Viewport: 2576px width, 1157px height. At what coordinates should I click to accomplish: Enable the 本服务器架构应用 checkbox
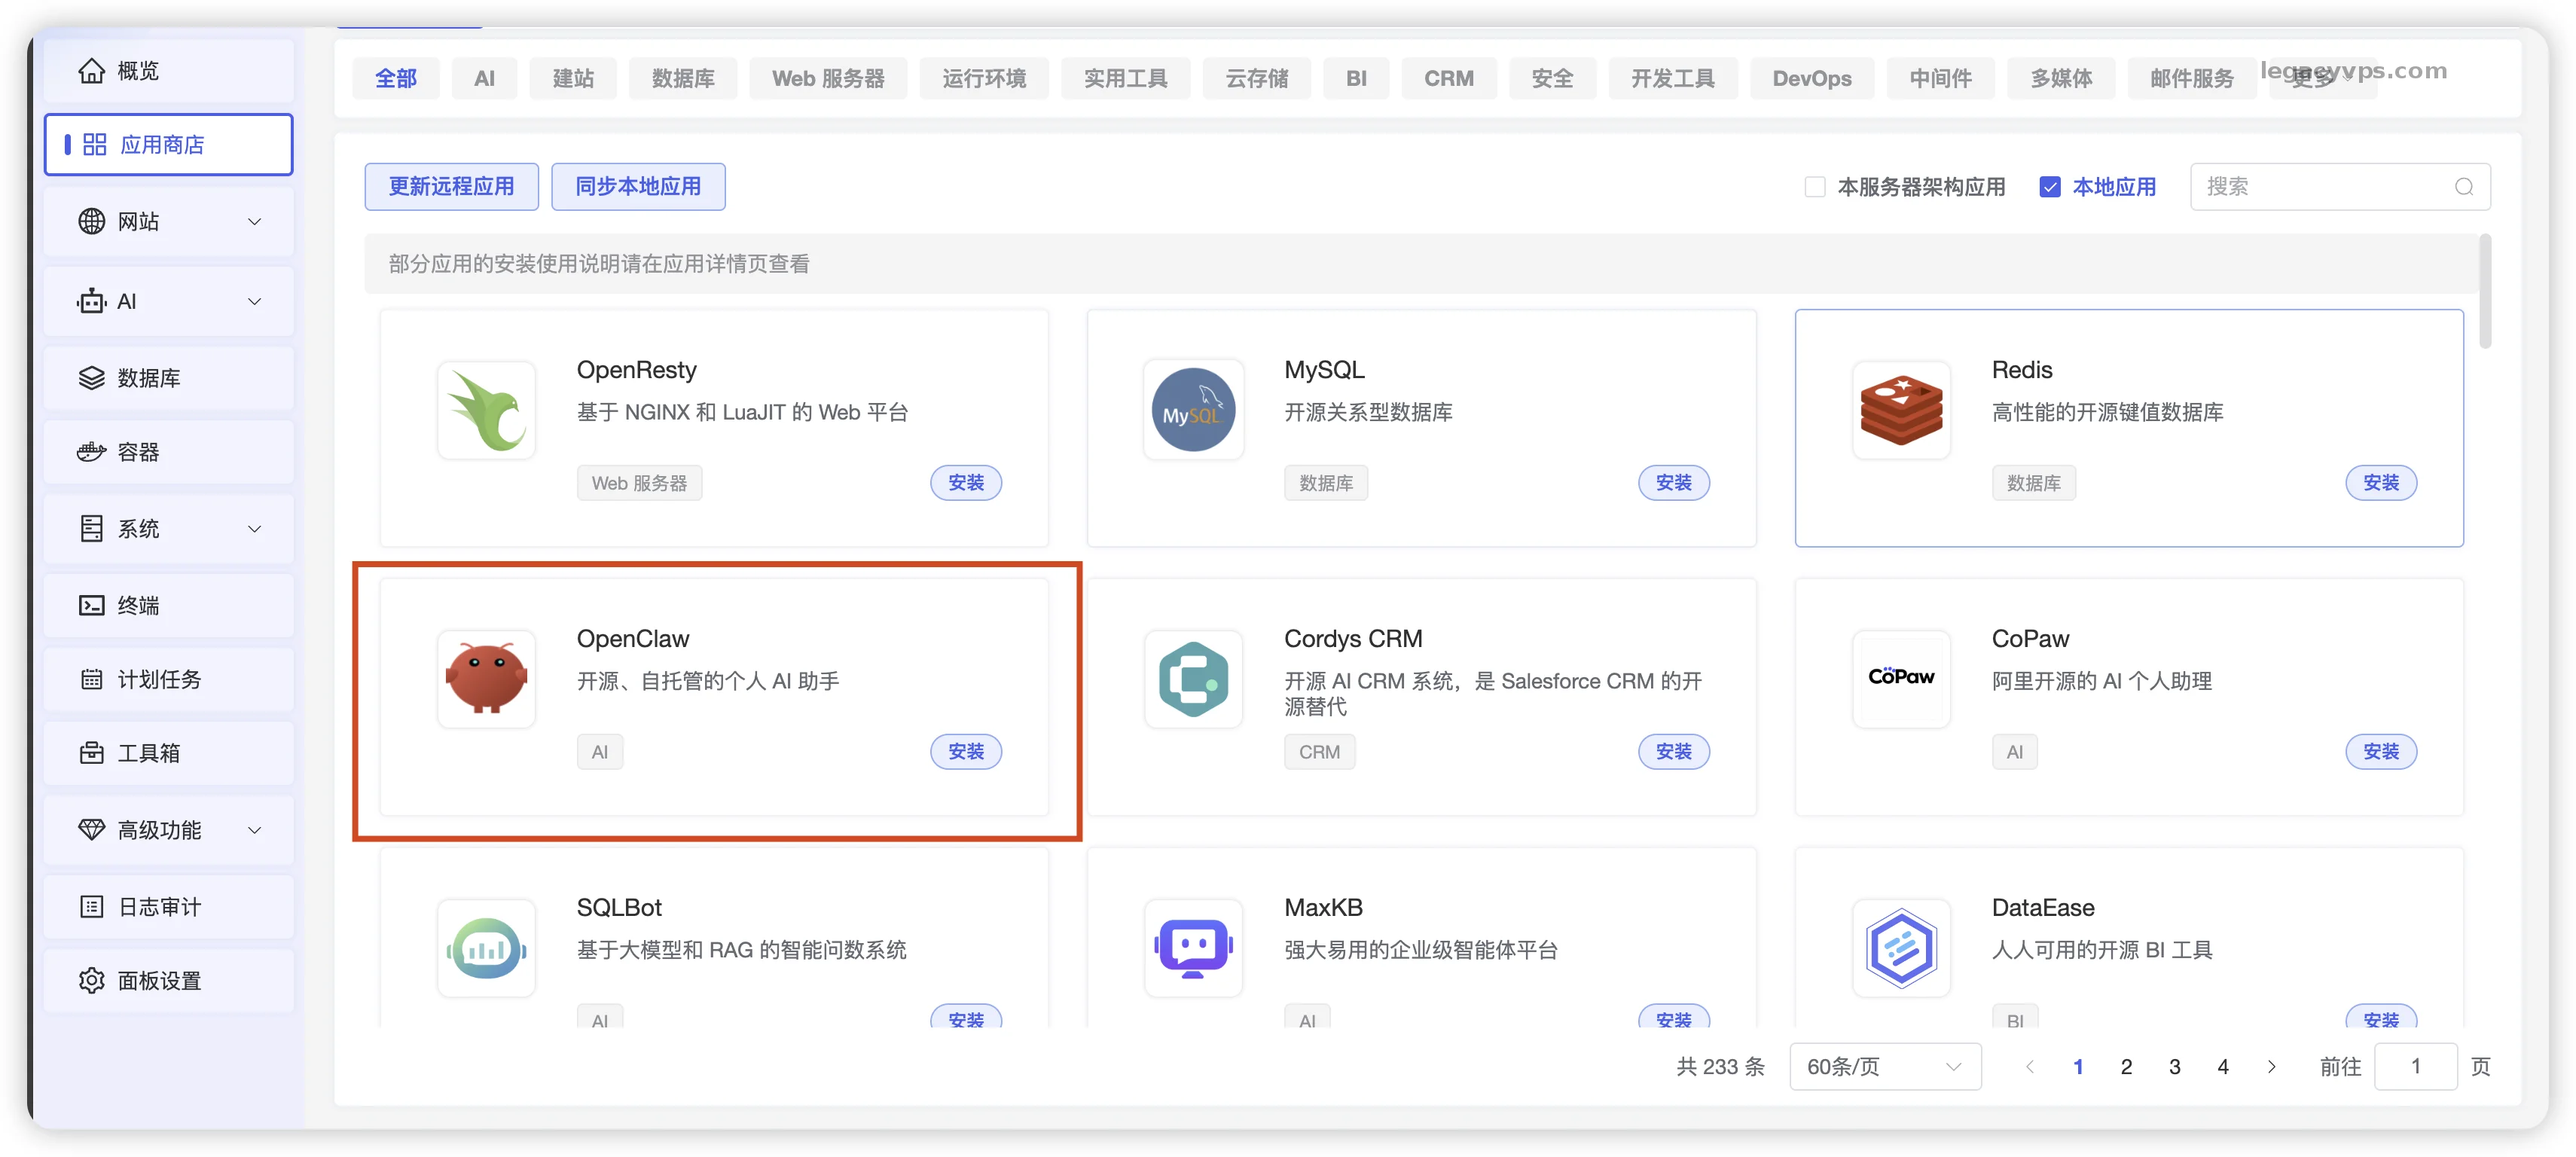point(1814,187)
